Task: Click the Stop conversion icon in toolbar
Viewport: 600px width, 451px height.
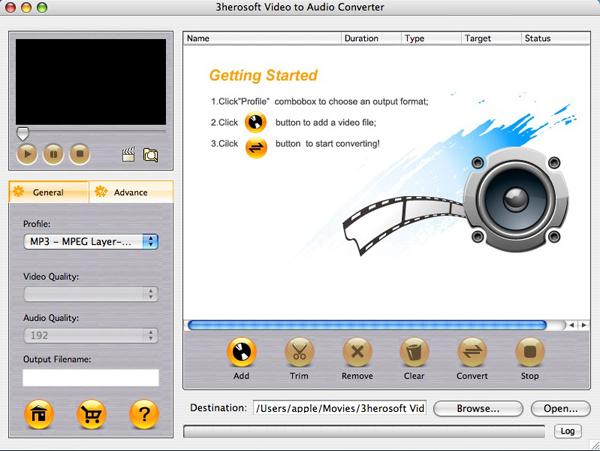Action: point(530,352)
